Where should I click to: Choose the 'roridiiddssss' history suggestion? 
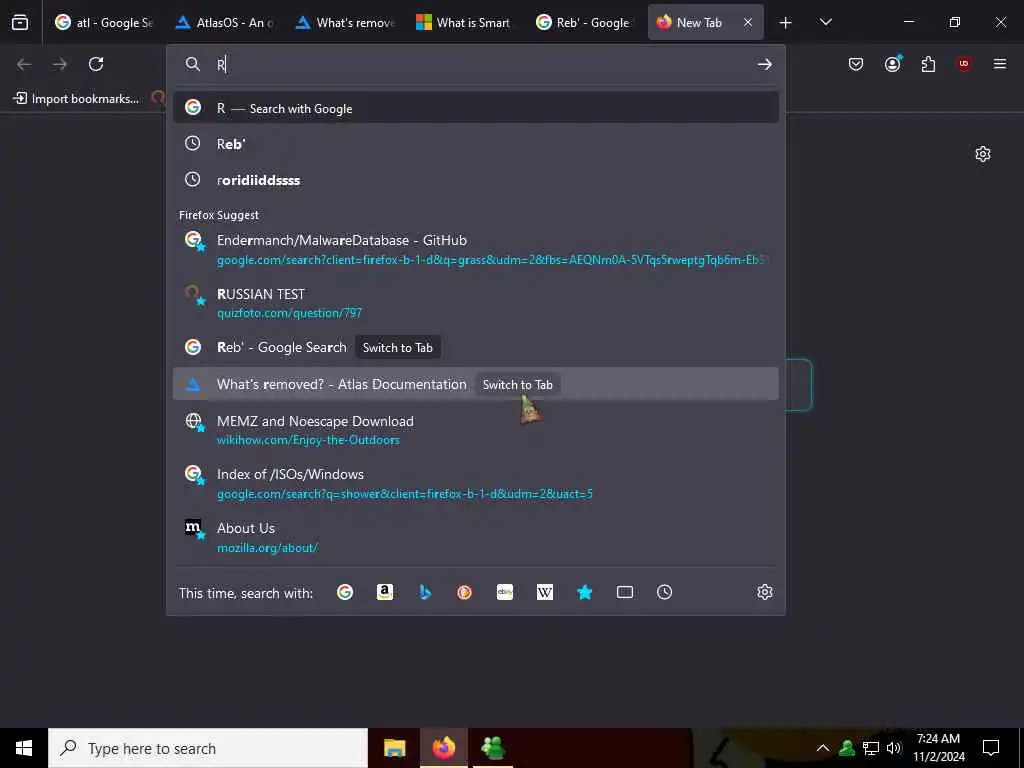[475, 180]
